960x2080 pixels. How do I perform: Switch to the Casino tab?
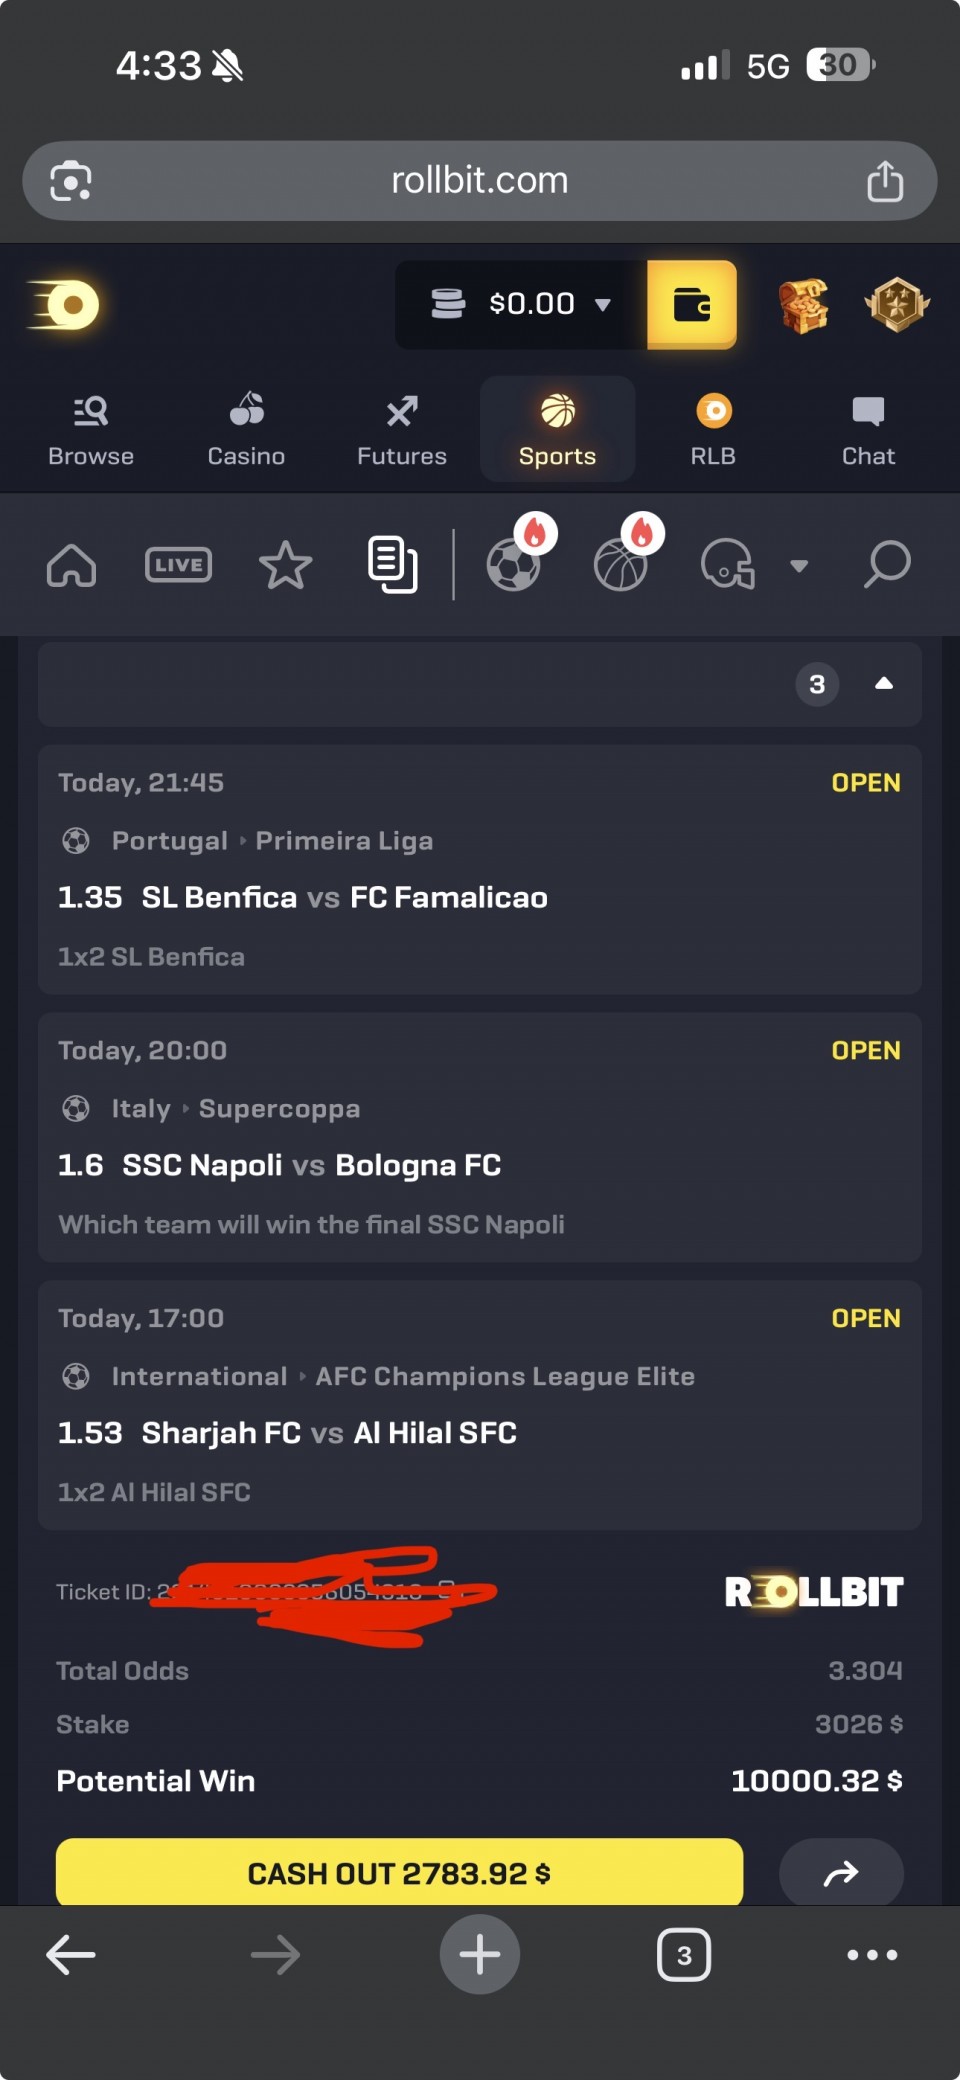[x=246, y=430]
